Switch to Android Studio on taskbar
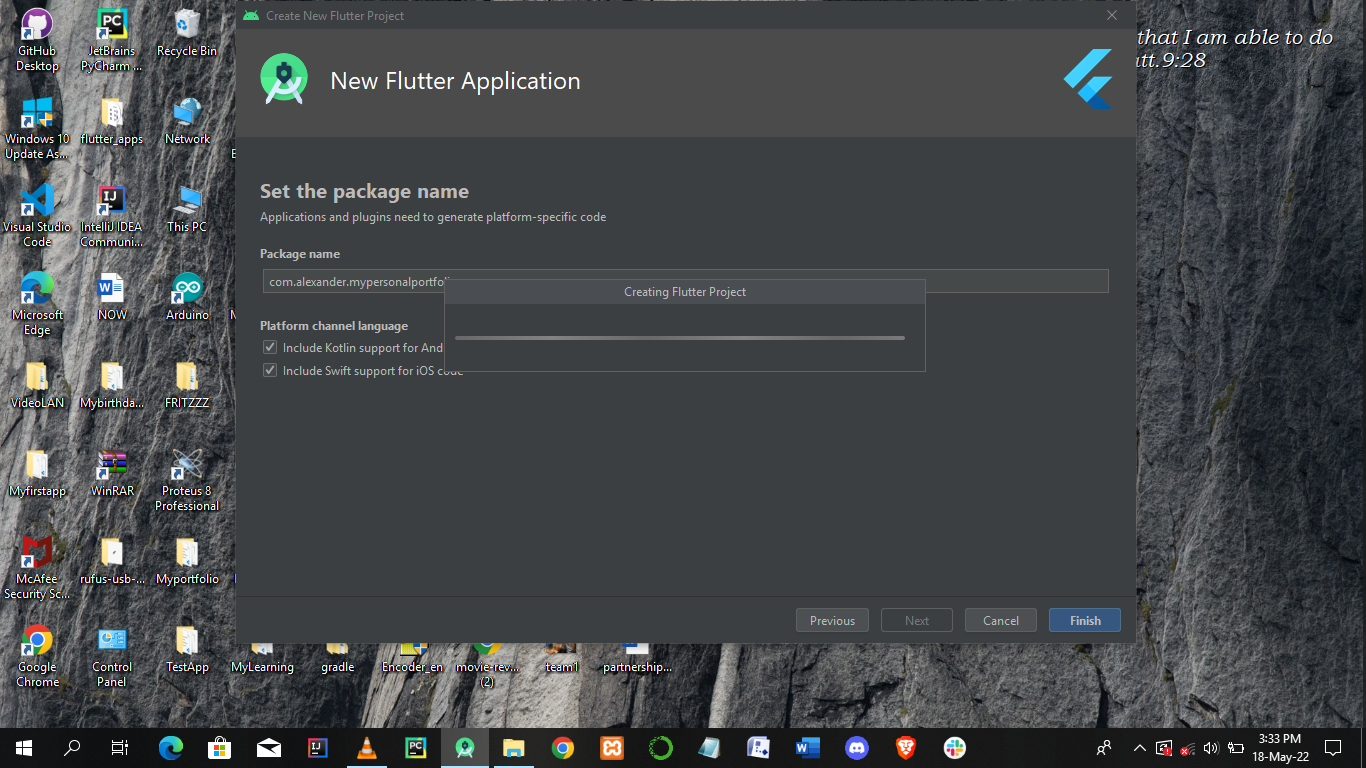 point(464,747)
